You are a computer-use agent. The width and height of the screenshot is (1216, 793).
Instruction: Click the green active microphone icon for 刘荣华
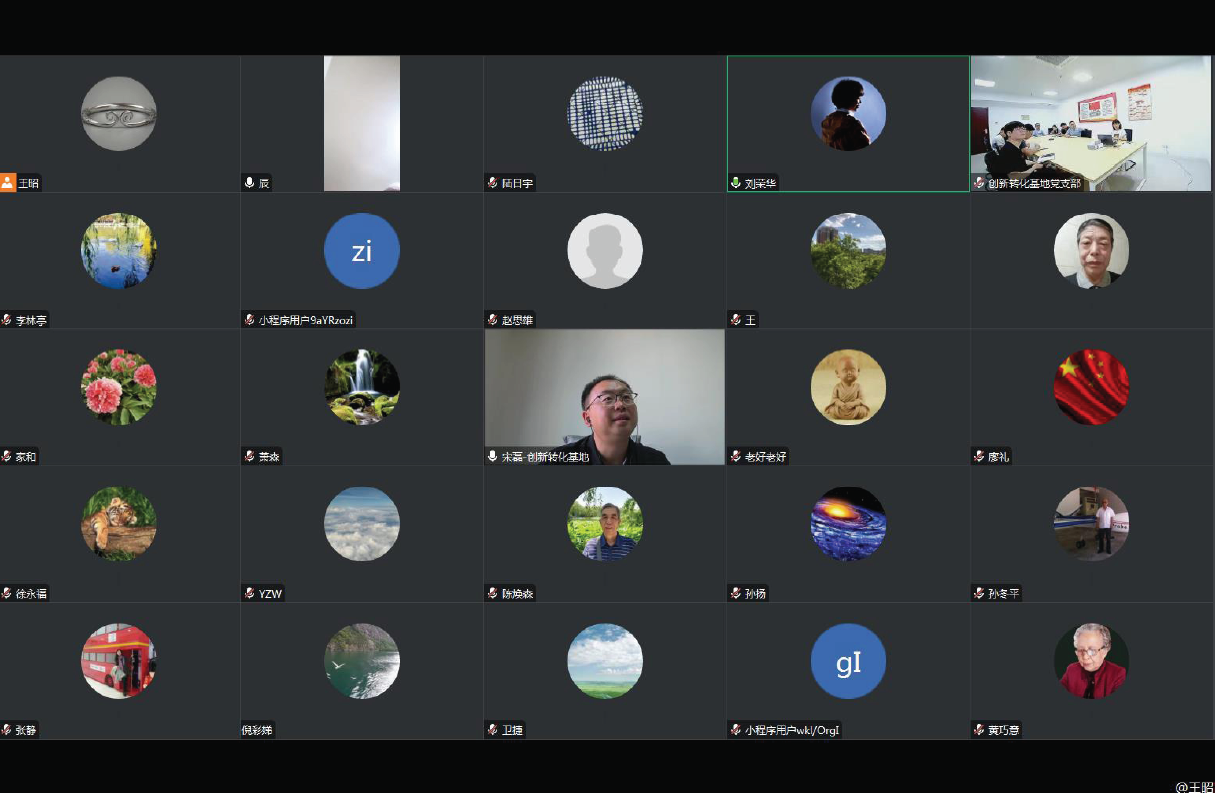[736, 183]
